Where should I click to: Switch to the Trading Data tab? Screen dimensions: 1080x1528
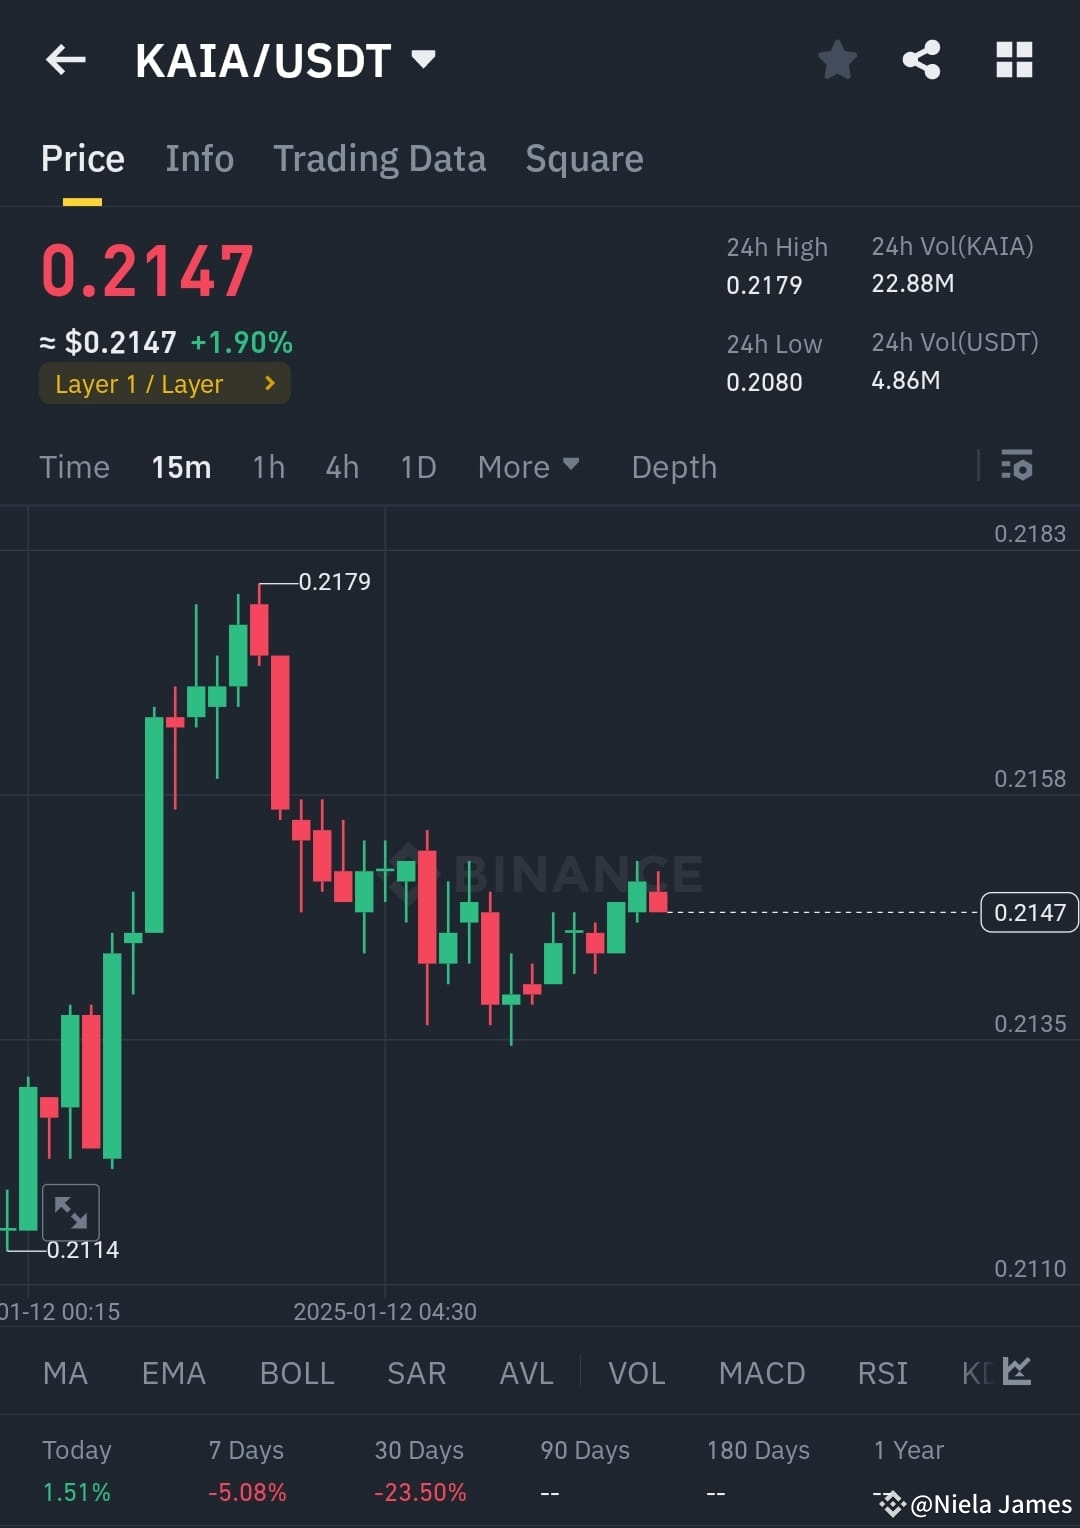(379, 158)
